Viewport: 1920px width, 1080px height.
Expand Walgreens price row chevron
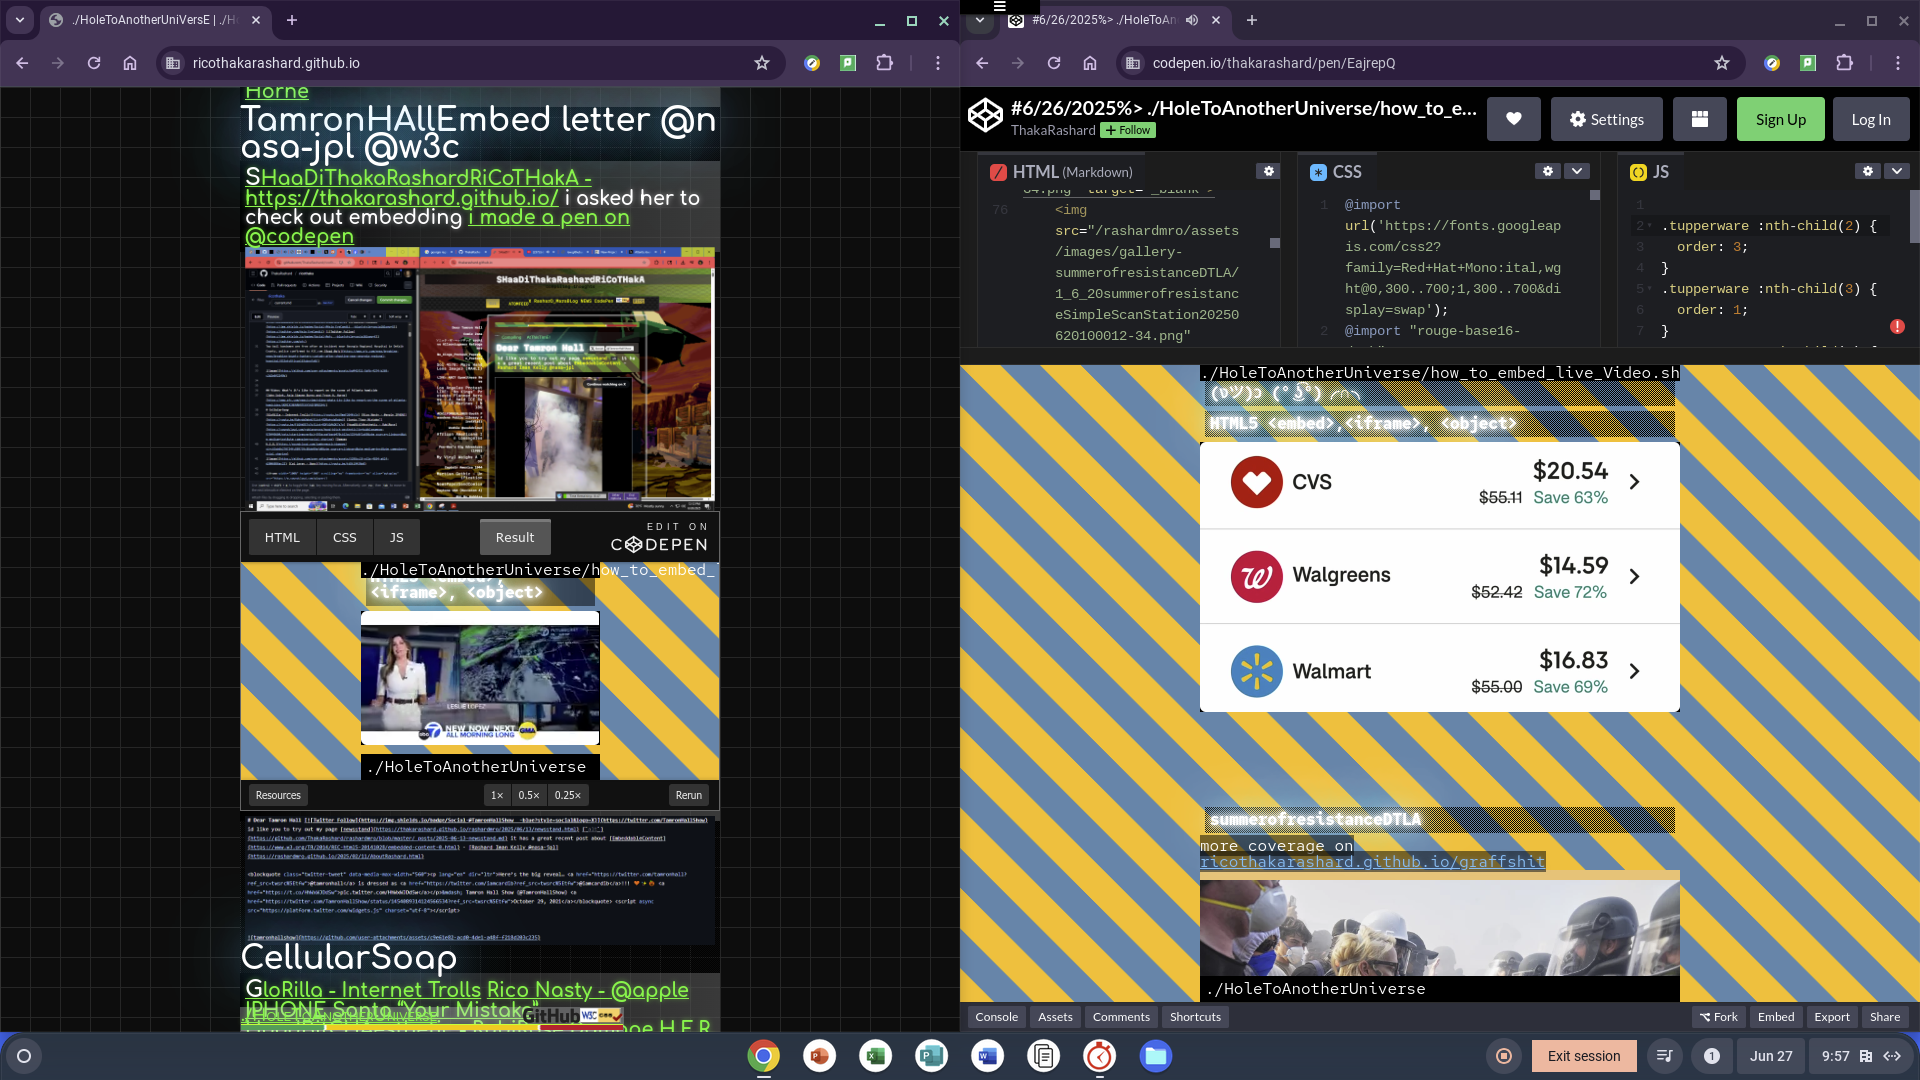click(1634, 576)
